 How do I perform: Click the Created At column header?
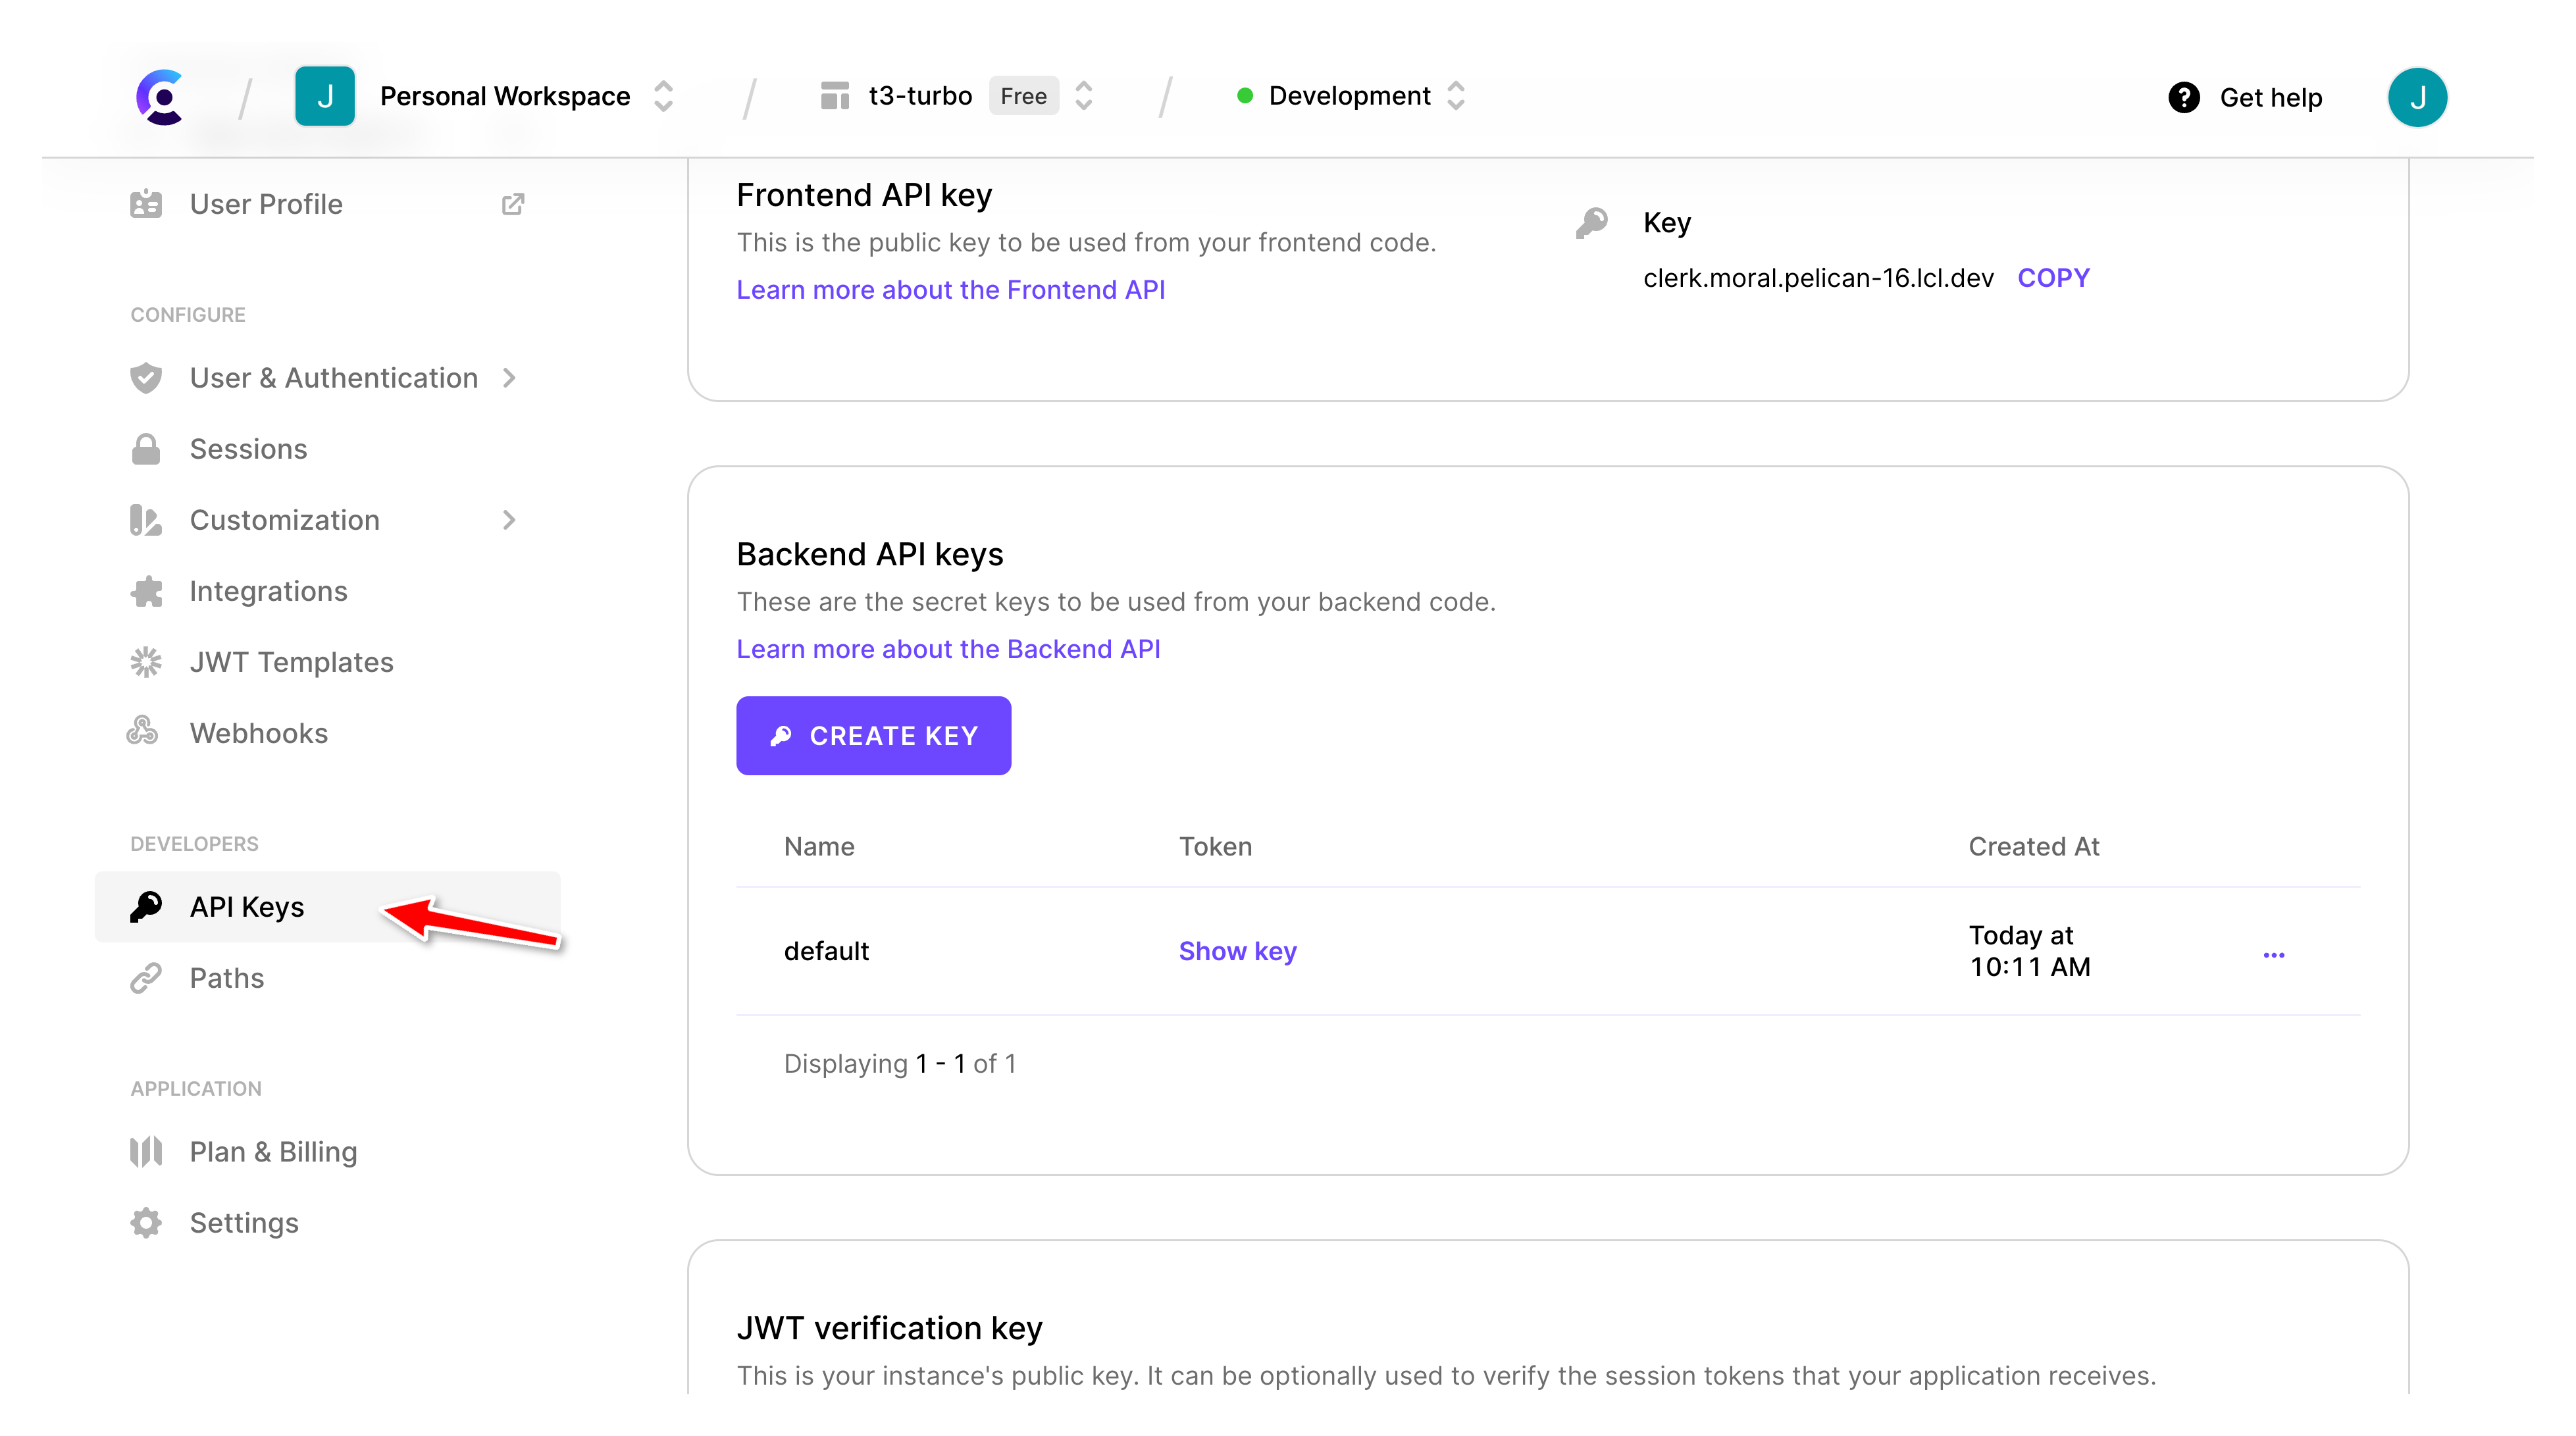pos(2033,847)
